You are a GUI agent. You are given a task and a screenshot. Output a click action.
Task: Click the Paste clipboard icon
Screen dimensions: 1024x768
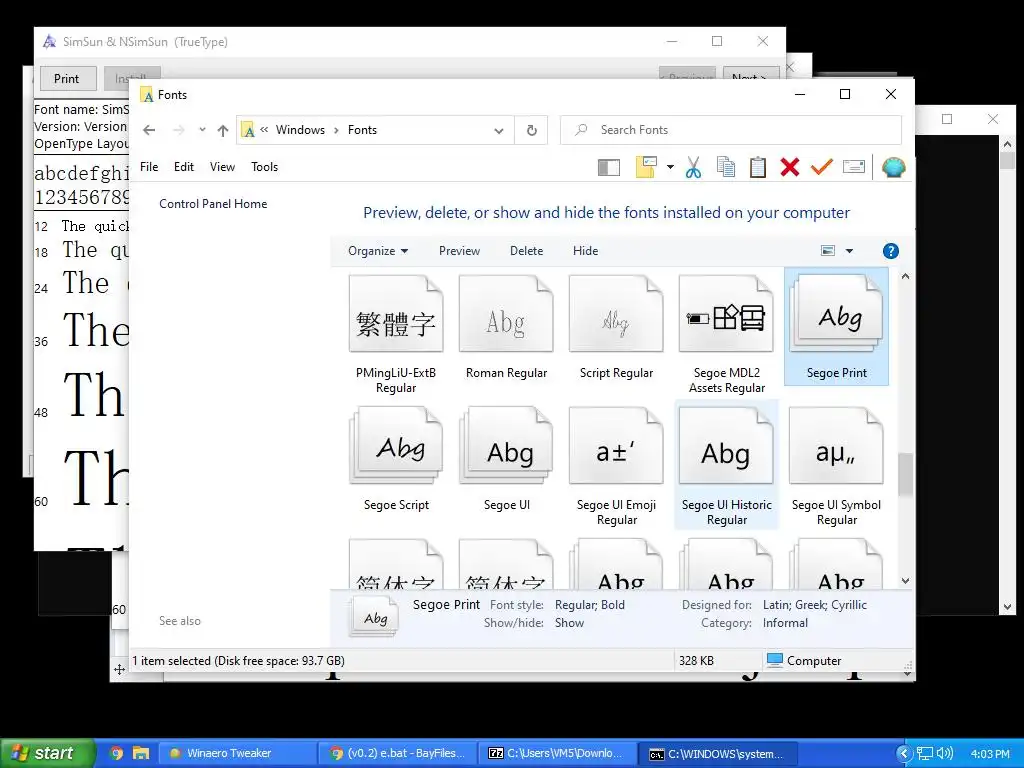(758, 167)
